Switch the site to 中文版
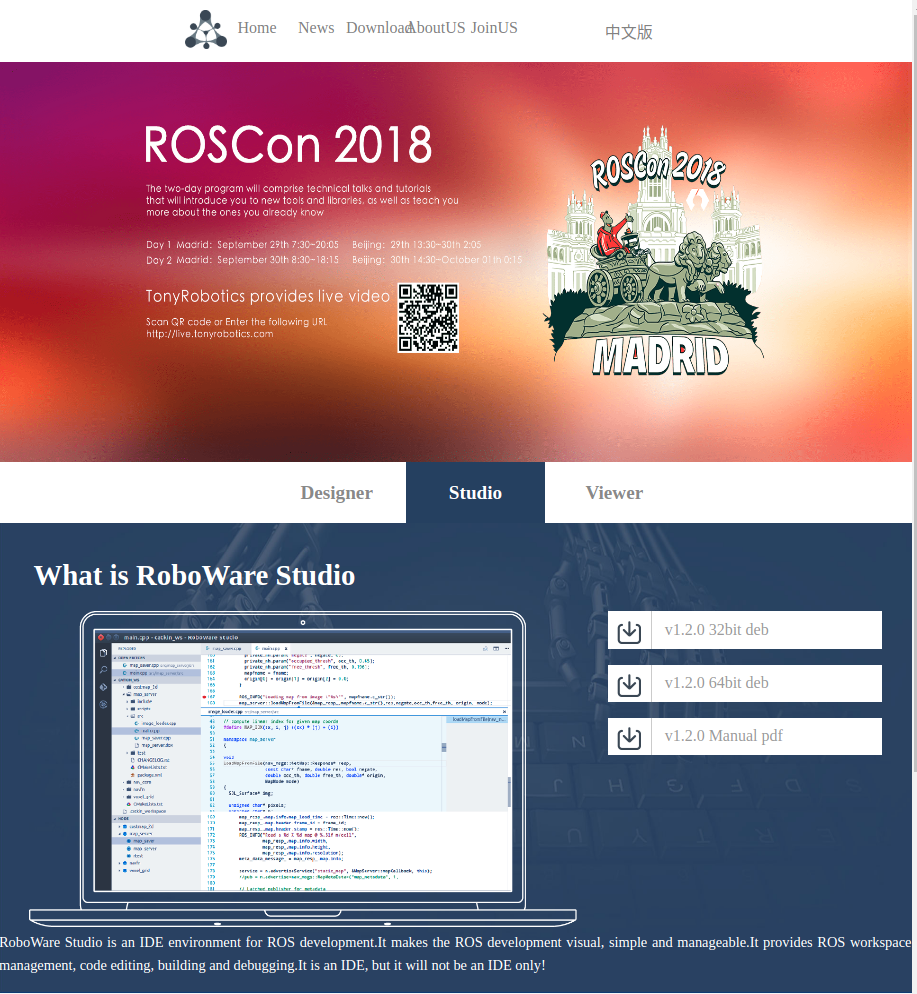Image resolution: width=917 pixels, height=994 pixels. click(629, 32)
